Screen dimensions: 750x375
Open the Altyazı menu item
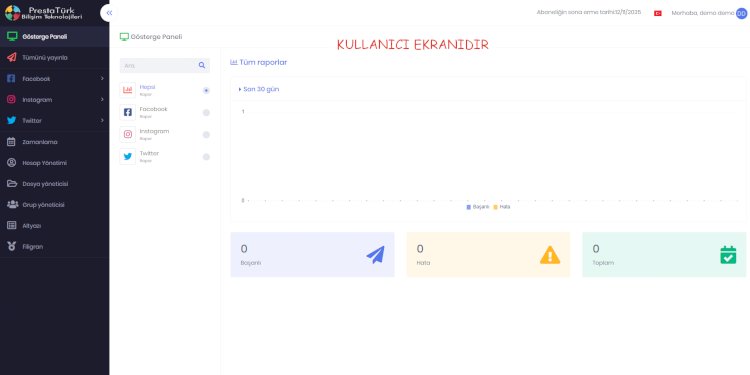pos(55,225)
